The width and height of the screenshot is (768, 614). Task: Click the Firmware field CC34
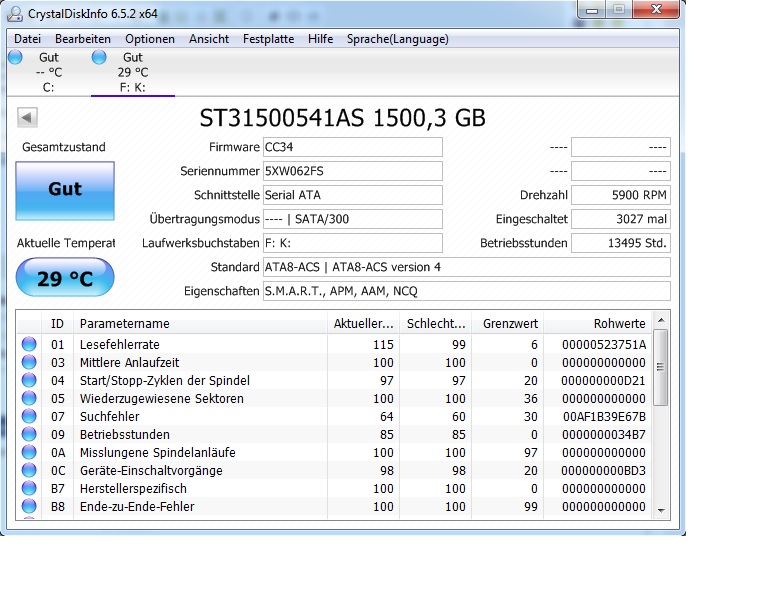tap(353, 147)
